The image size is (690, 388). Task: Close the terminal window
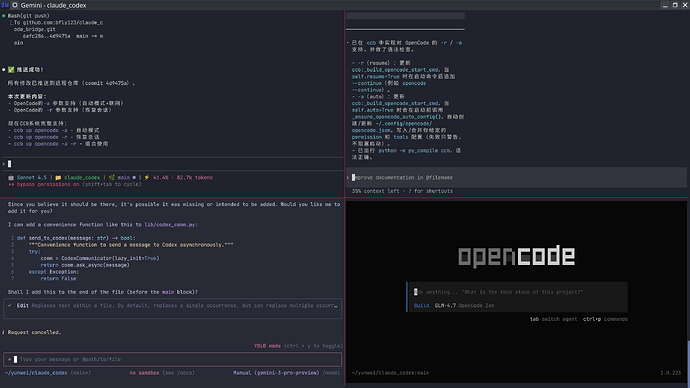(685, 5)
